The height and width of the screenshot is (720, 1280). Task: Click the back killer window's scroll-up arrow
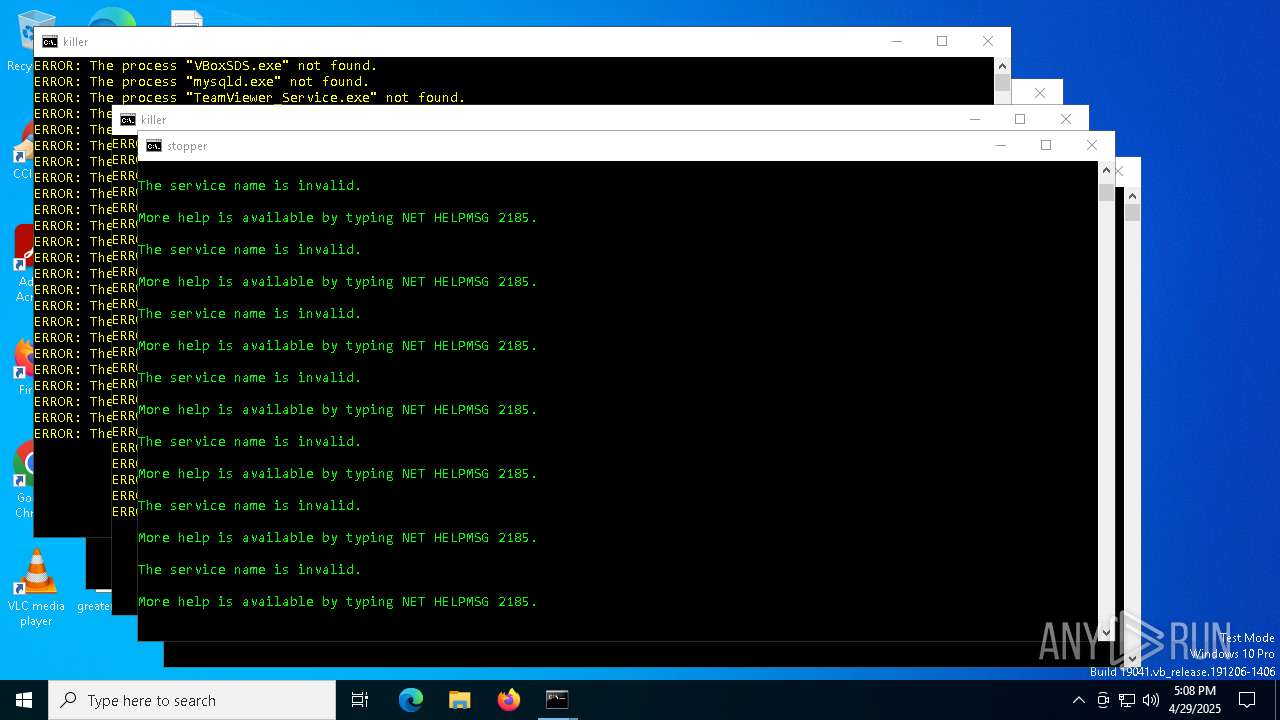(1002, 65)
